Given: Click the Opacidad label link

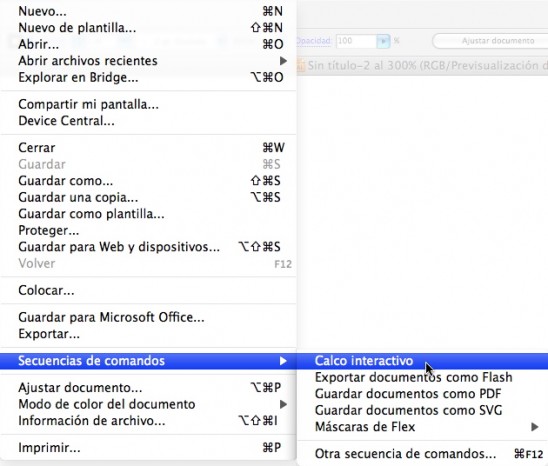Looking at the screenshot, I should (314, 41).
